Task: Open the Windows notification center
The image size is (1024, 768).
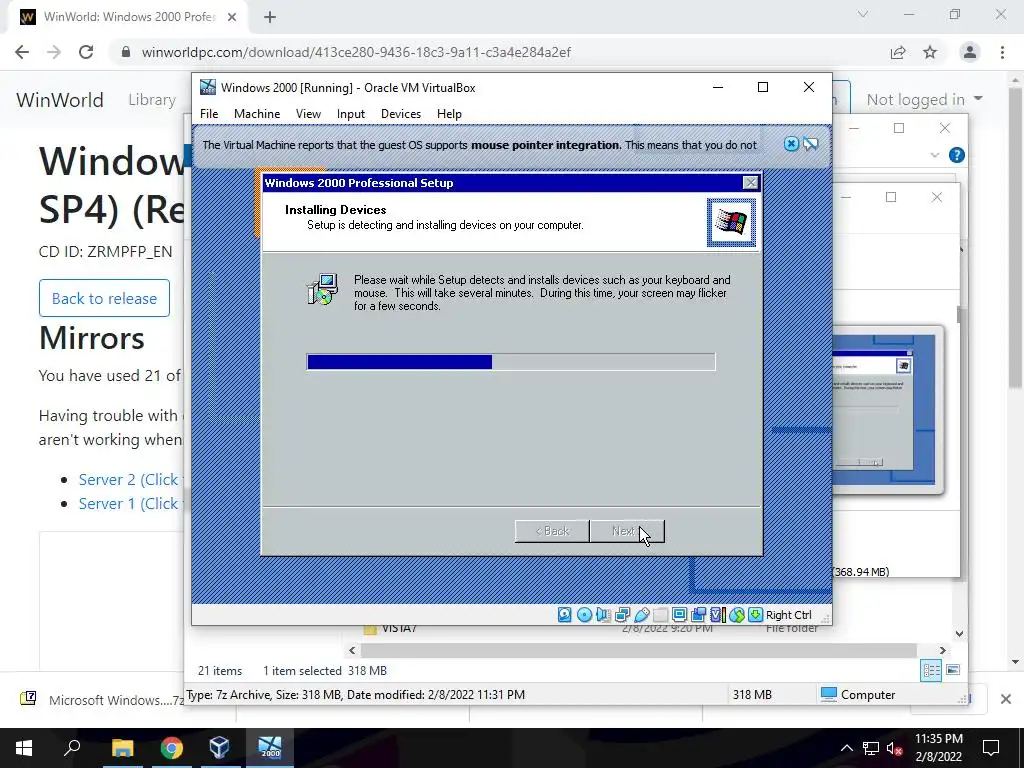Action: (x=991, y=748)
